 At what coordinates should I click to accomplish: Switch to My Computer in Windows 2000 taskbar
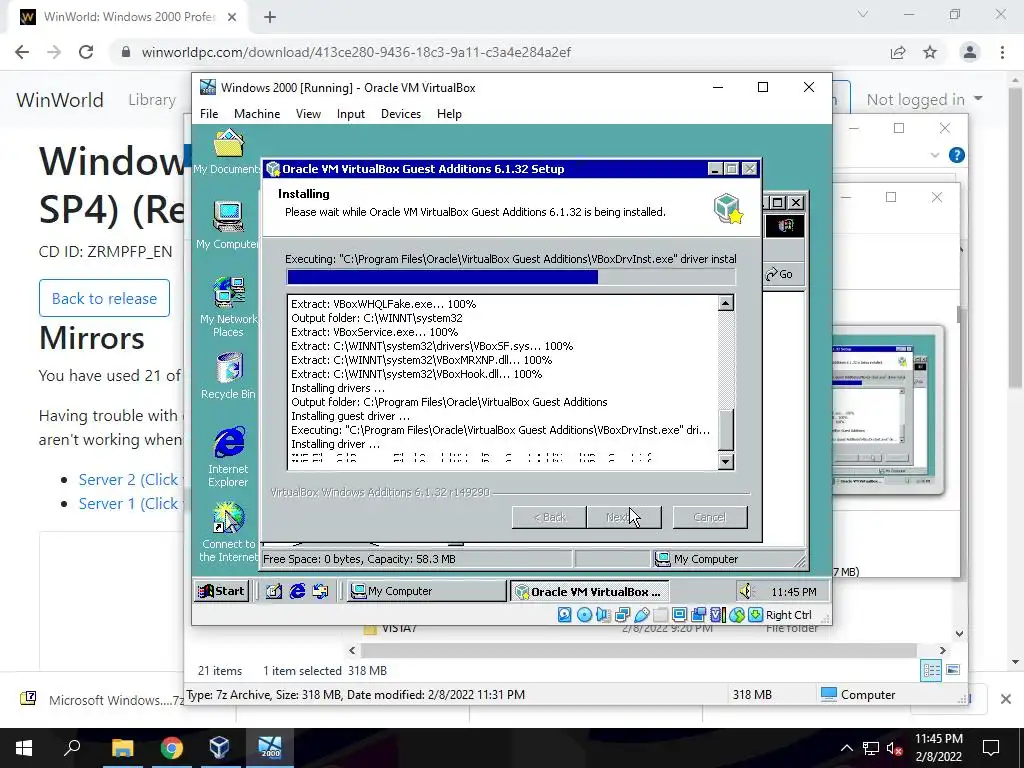(x=426, y=591)
